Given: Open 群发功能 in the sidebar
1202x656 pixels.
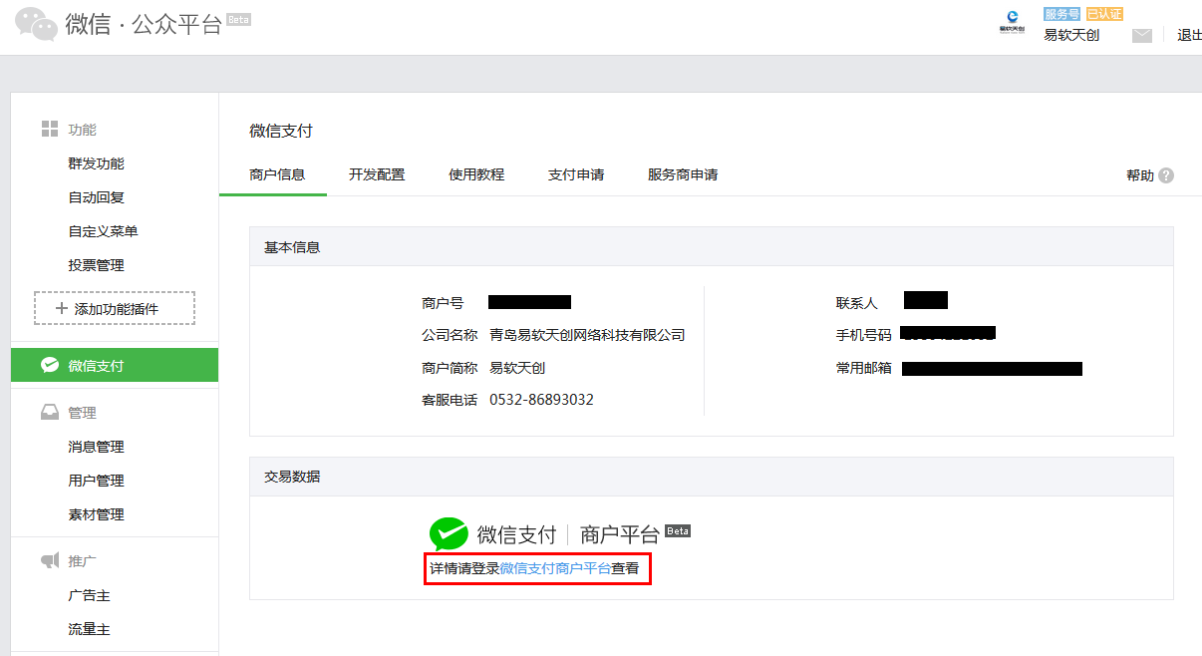Looking at the screenshot, I should click(96, 163).
